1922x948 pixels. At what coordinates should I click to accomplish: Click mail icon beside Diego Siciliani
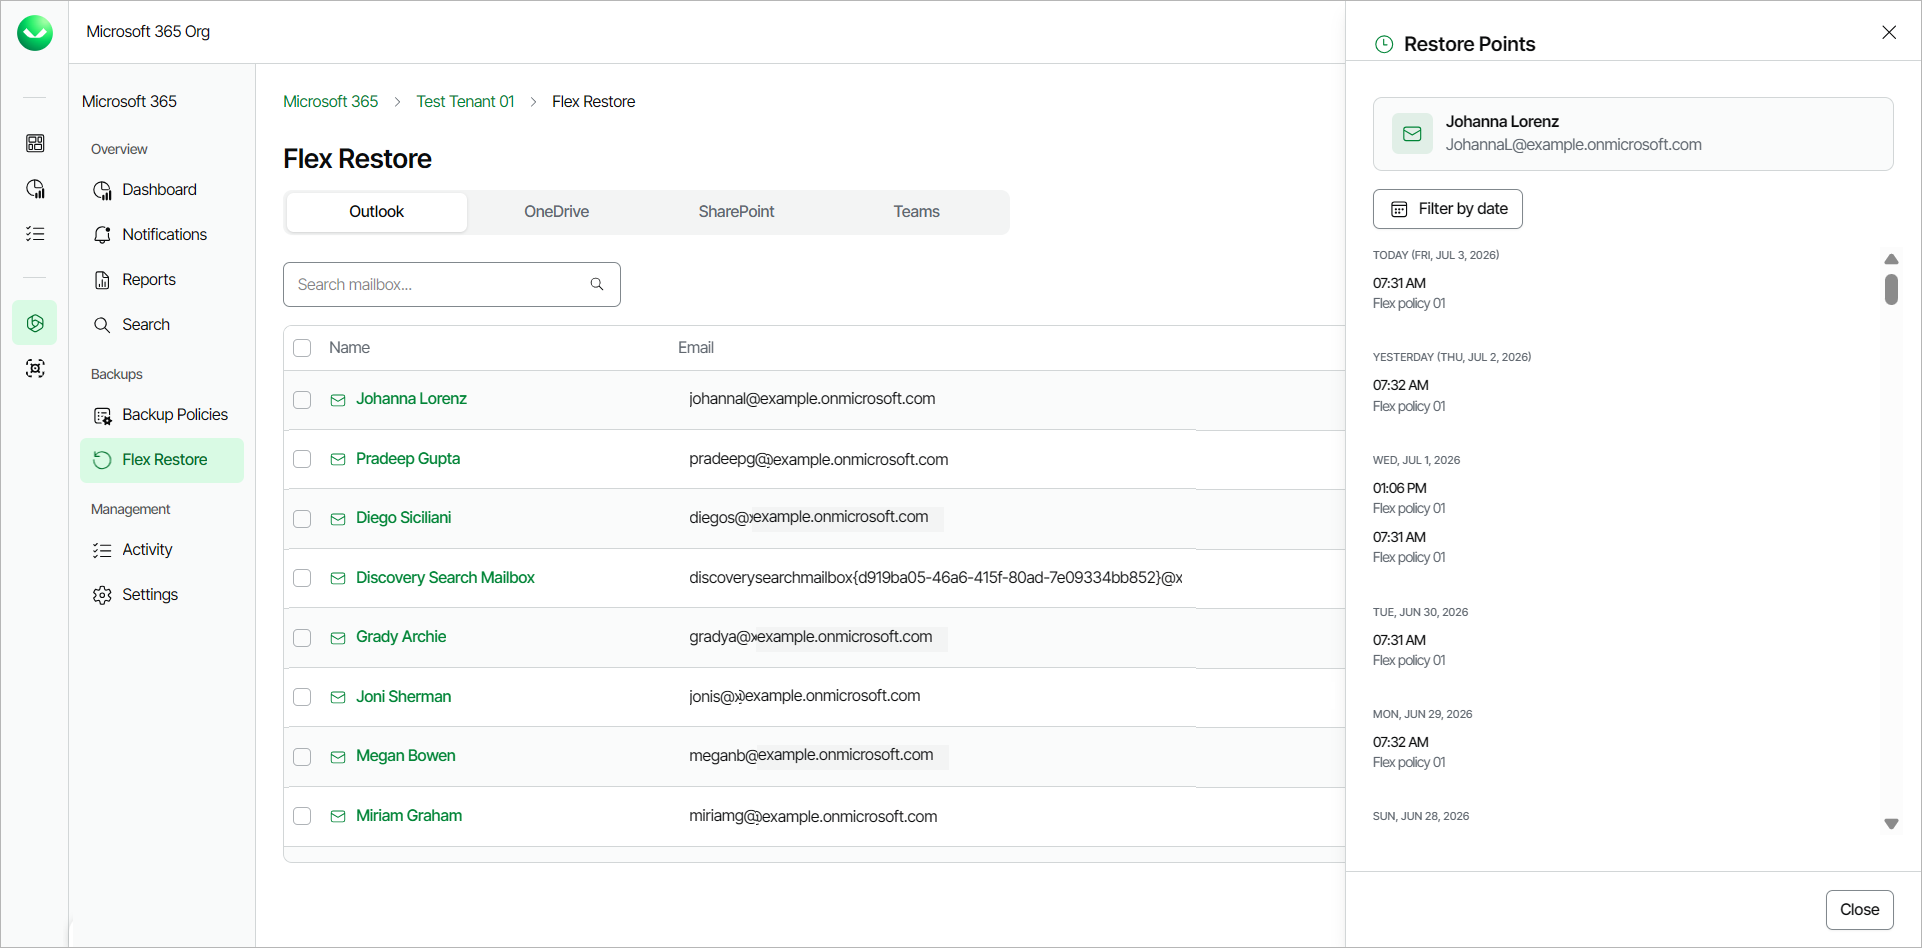[338, 519]
